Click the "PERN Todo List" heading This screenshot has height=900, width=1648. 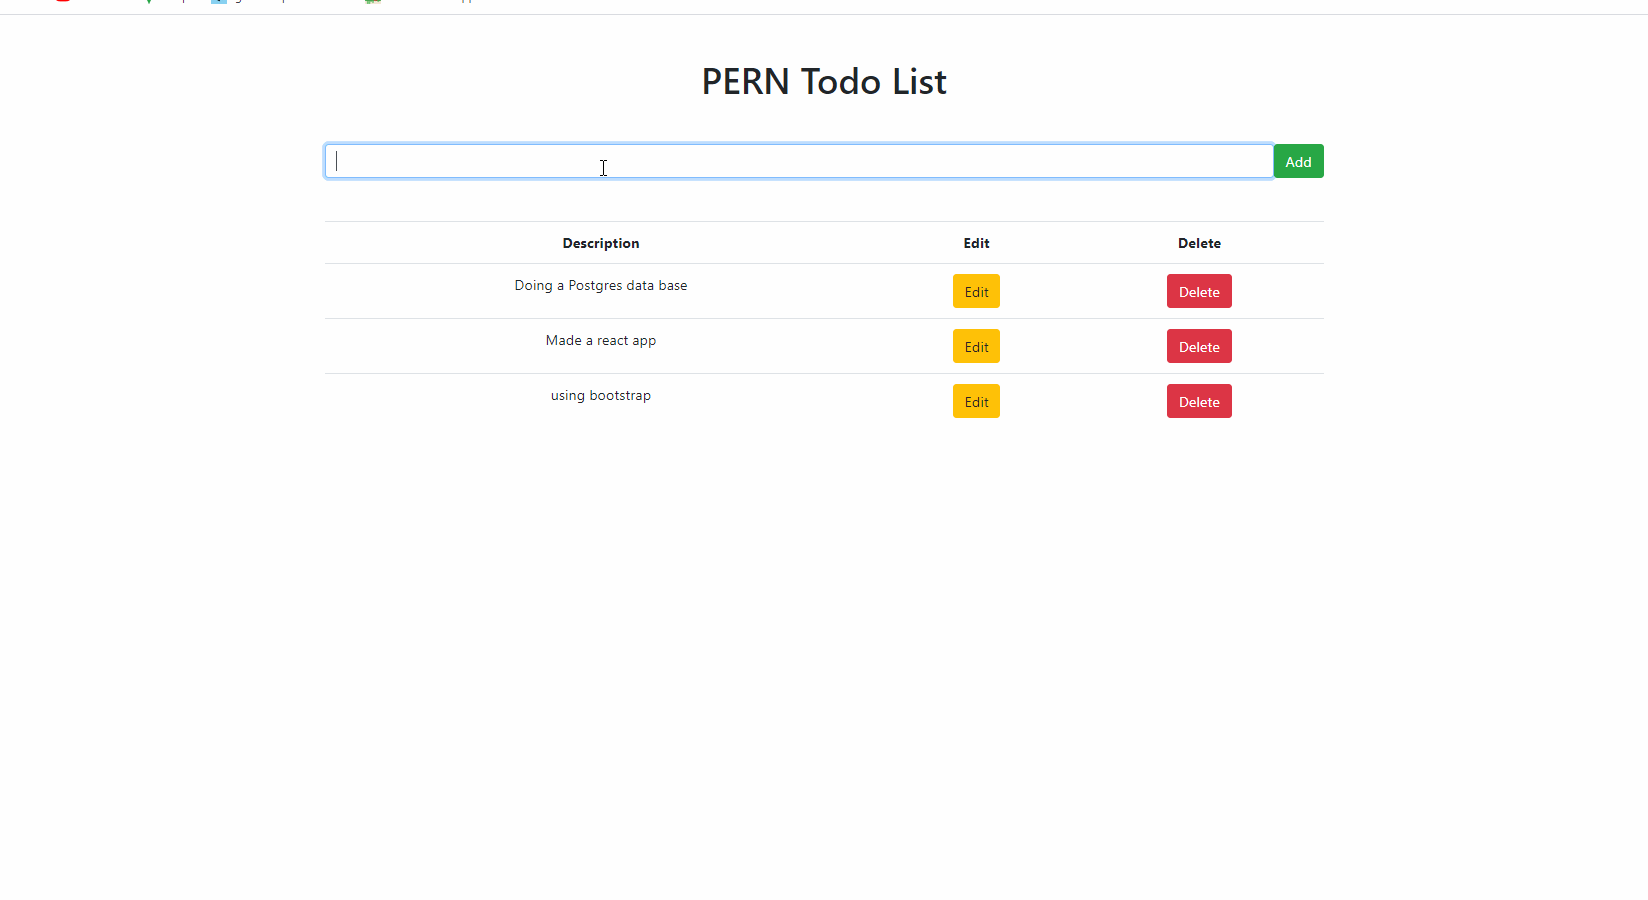824,81
